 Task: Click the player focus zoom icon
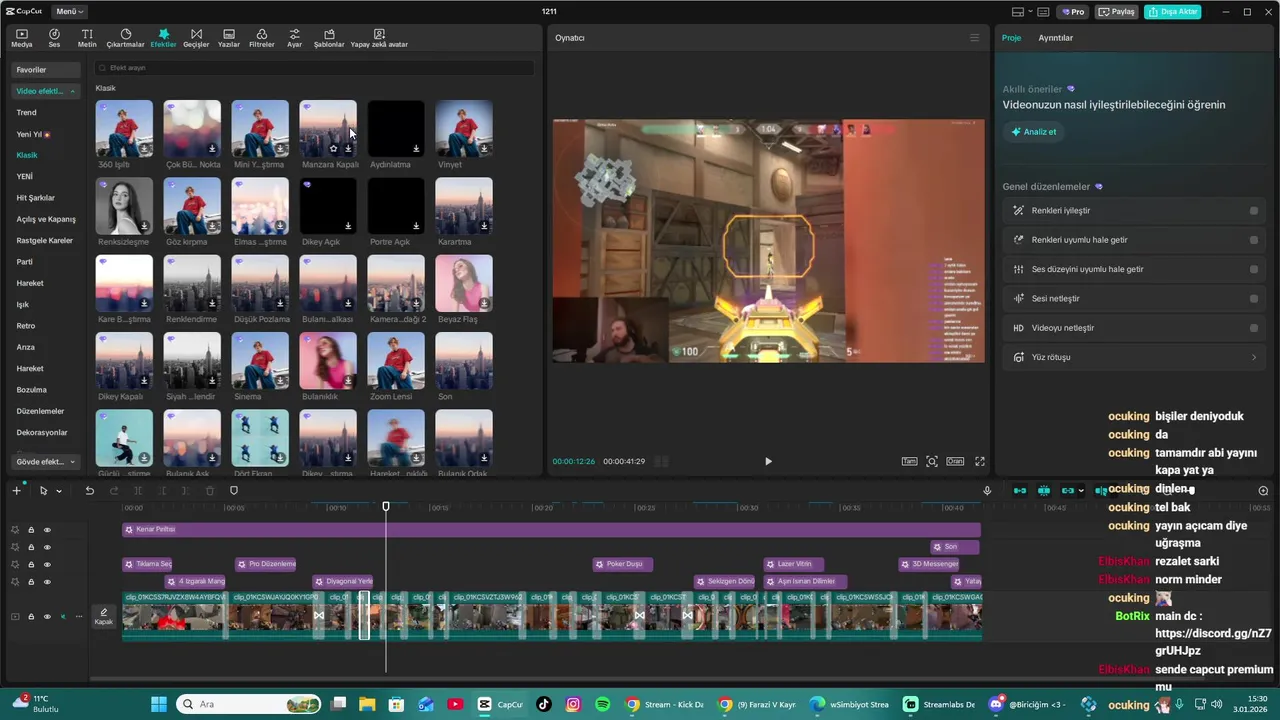932,461
